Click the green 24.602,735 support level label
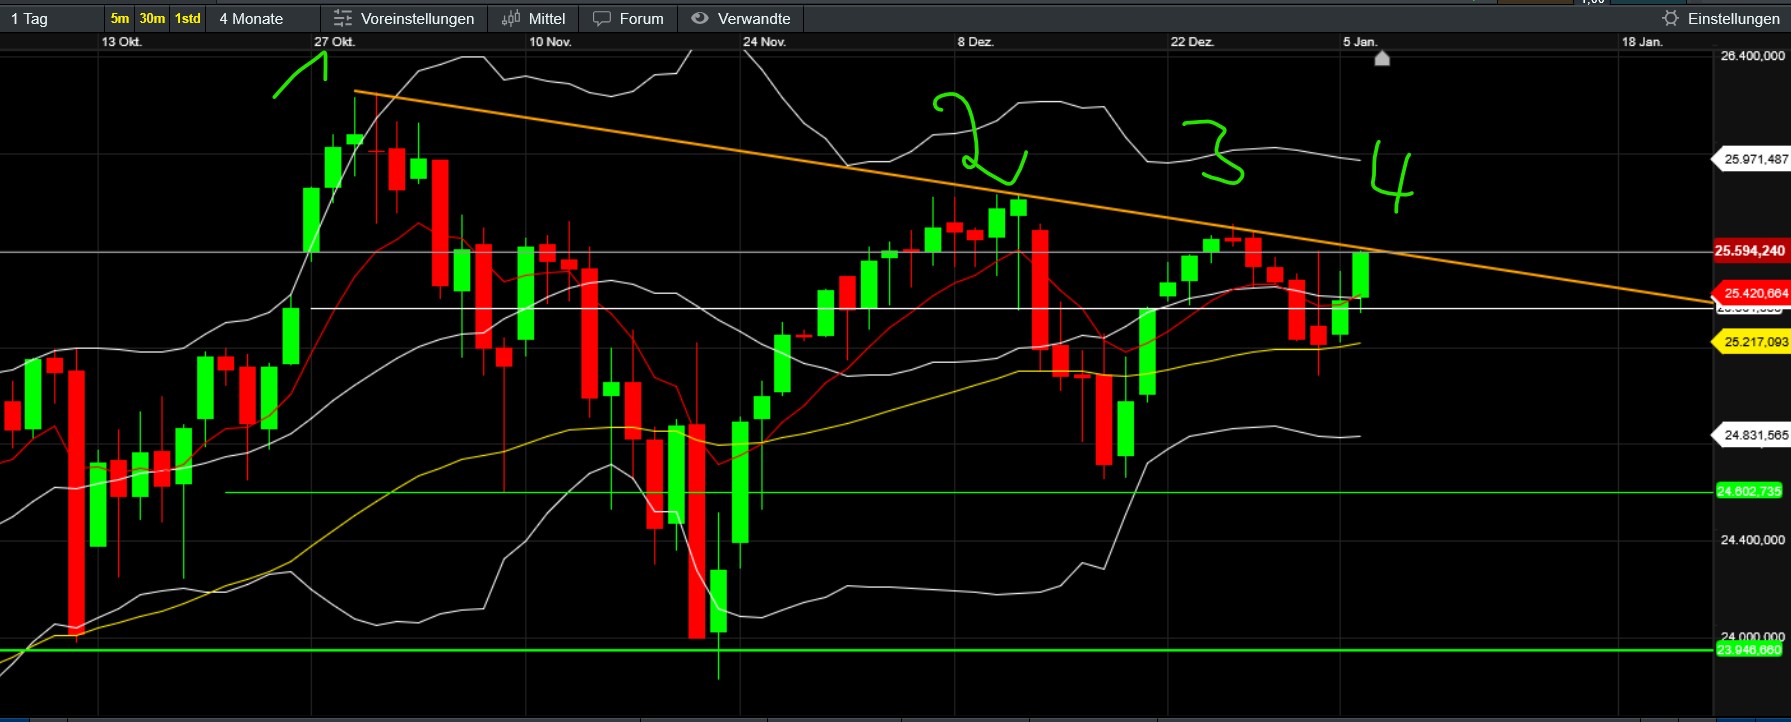Screen dimensions: 1791x722 click(1749, 491)
